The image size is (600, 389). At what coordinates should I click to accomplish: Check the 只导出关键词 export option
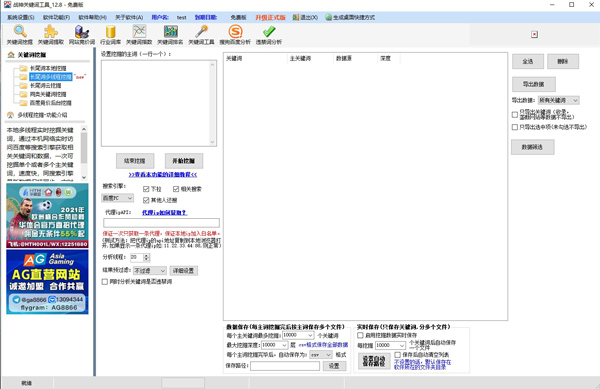515,114
